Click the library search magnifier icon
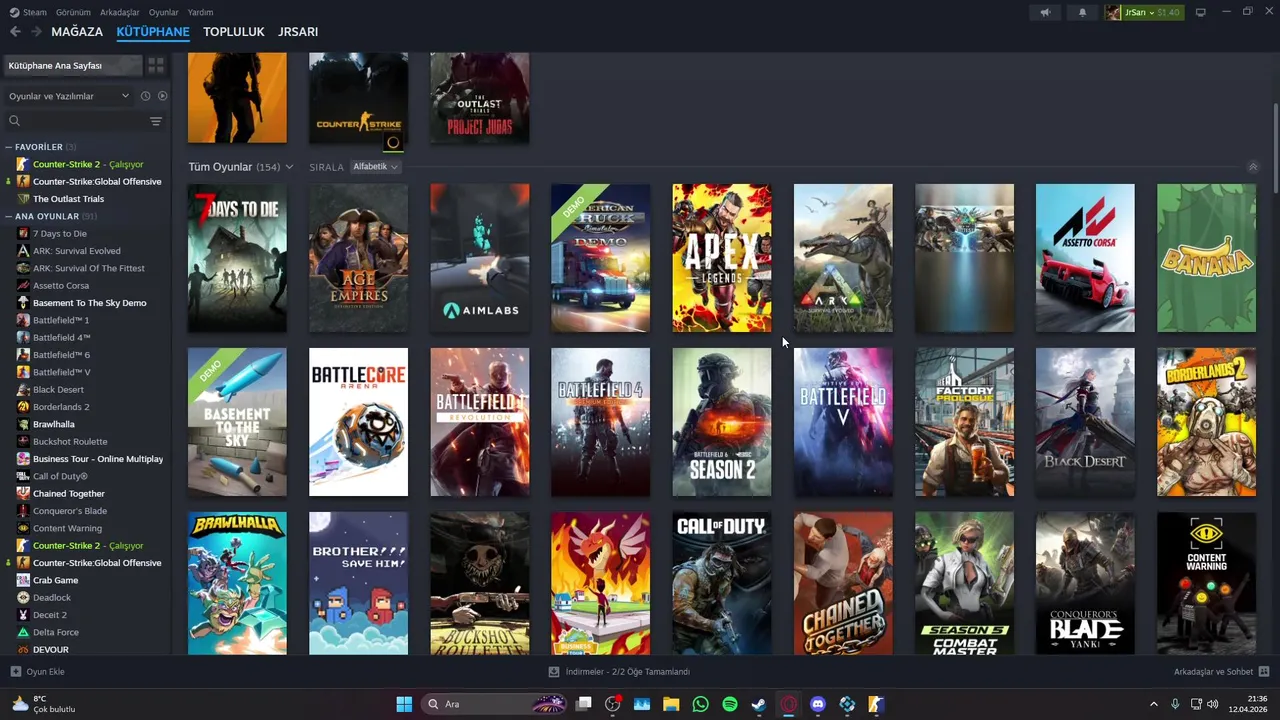 click(14, 121)
